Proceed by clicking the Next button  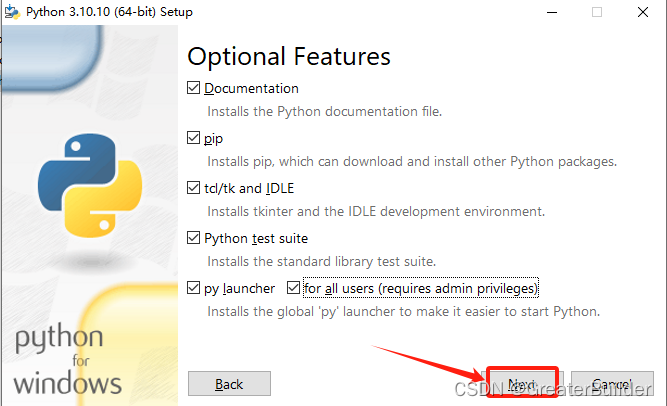520,384
